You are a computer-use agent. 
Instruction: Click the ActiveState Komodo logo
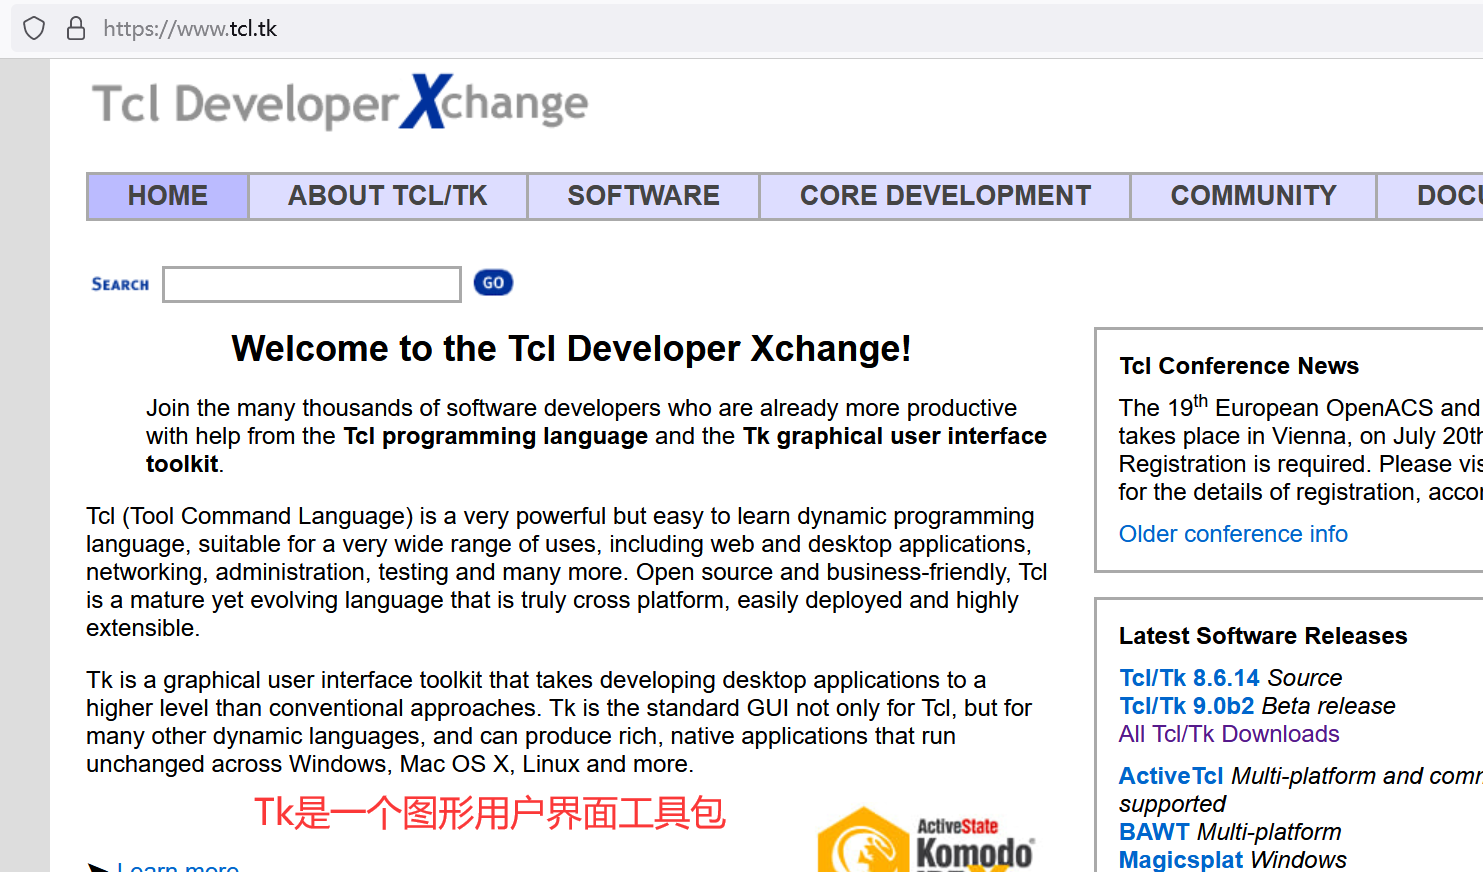[926, 840]
